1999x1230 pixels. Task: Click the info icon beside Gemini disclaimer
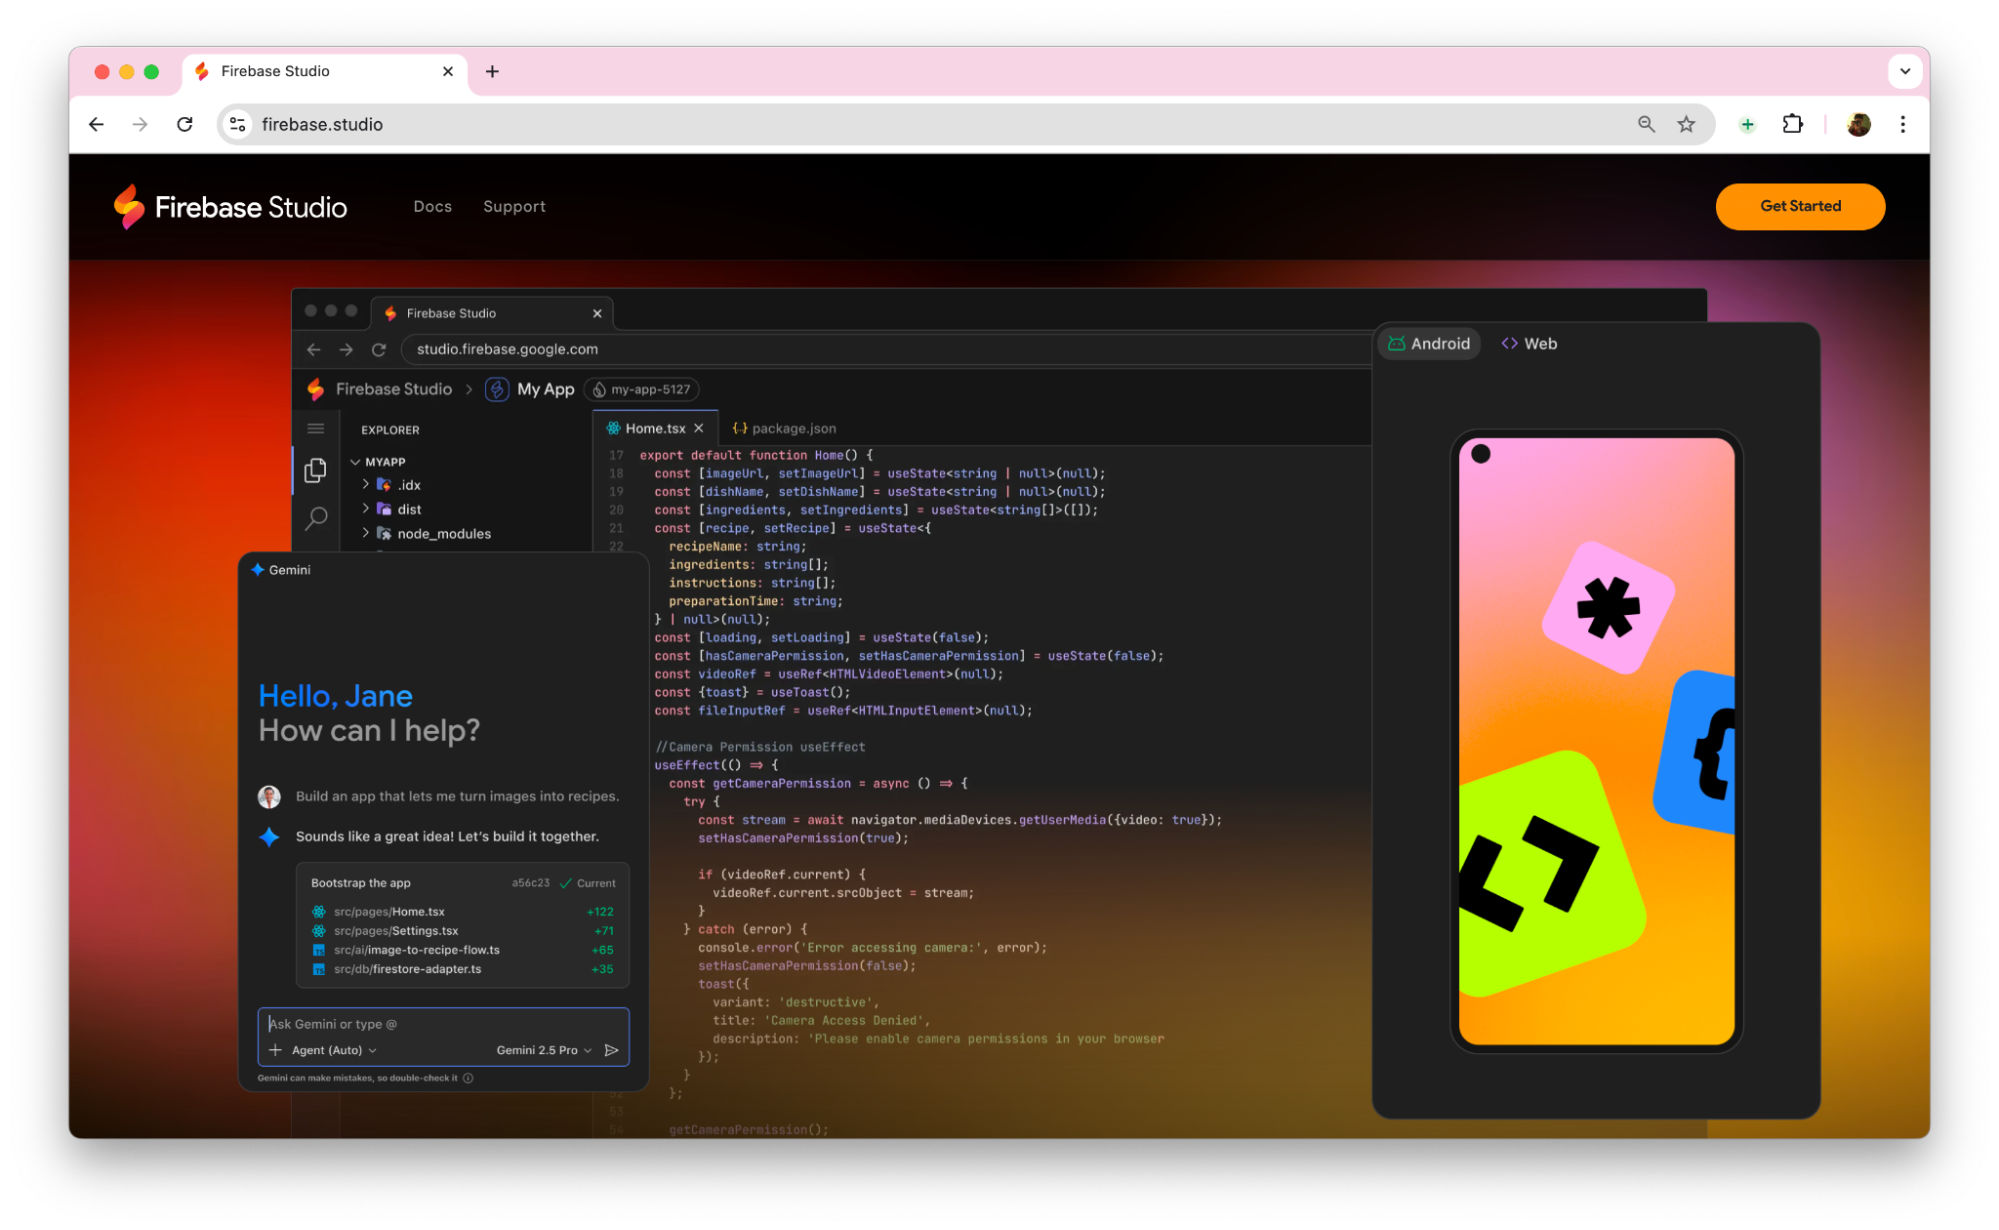pyautogui.click(x=468, y=1078)
